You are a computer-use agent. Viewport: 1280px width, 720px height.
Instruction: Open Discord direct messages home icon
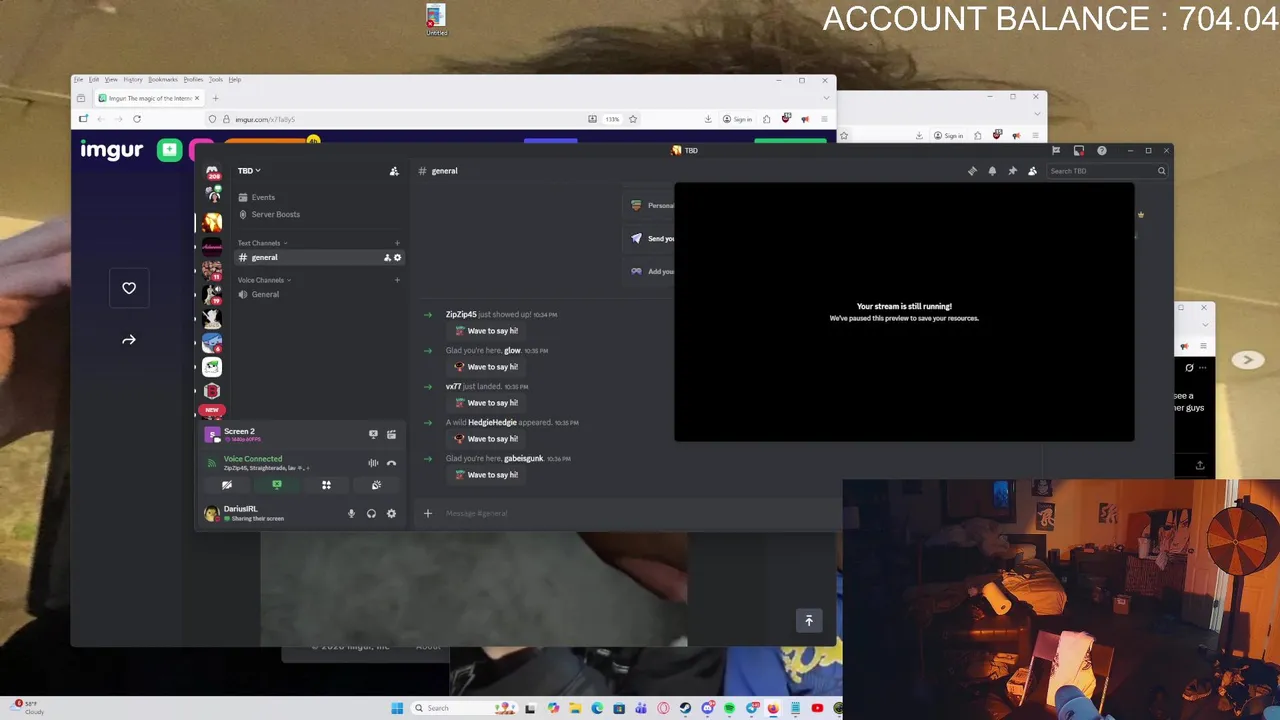click(212, 171)
